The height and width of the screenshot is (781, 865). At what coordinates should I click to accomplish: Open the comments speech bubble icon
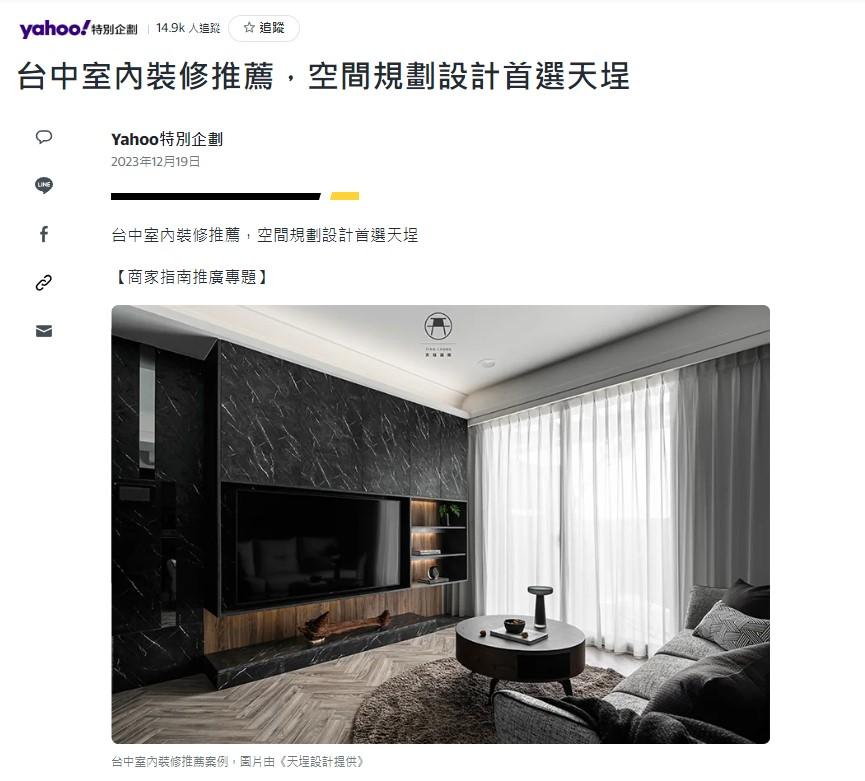[44, 137]
